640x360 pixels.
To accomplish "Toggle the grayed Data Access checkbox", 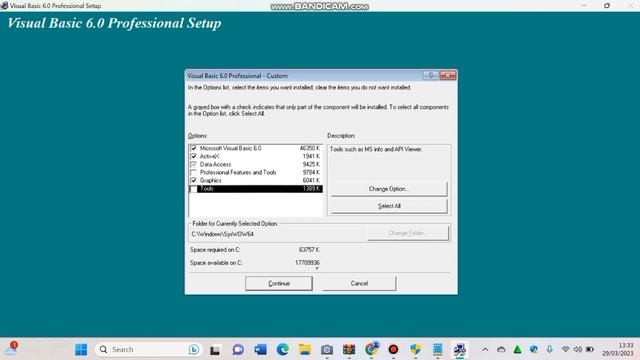I will (193, 164).
